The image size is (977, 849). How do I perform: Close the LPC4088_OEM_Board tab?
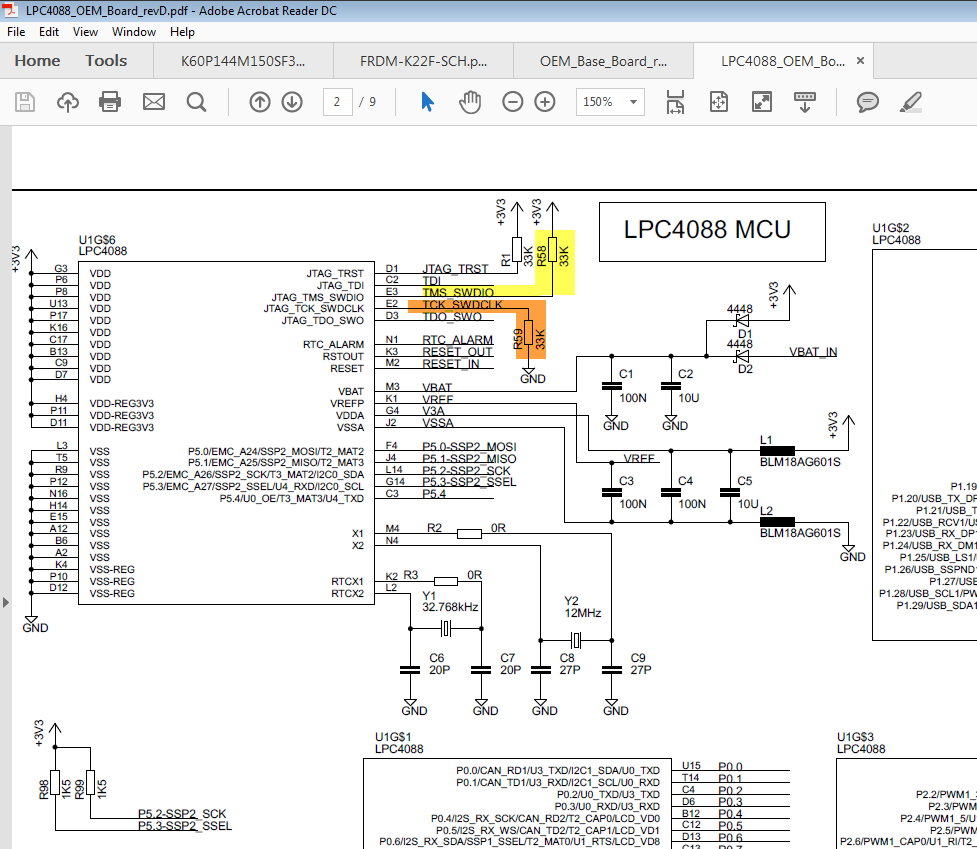860,60
